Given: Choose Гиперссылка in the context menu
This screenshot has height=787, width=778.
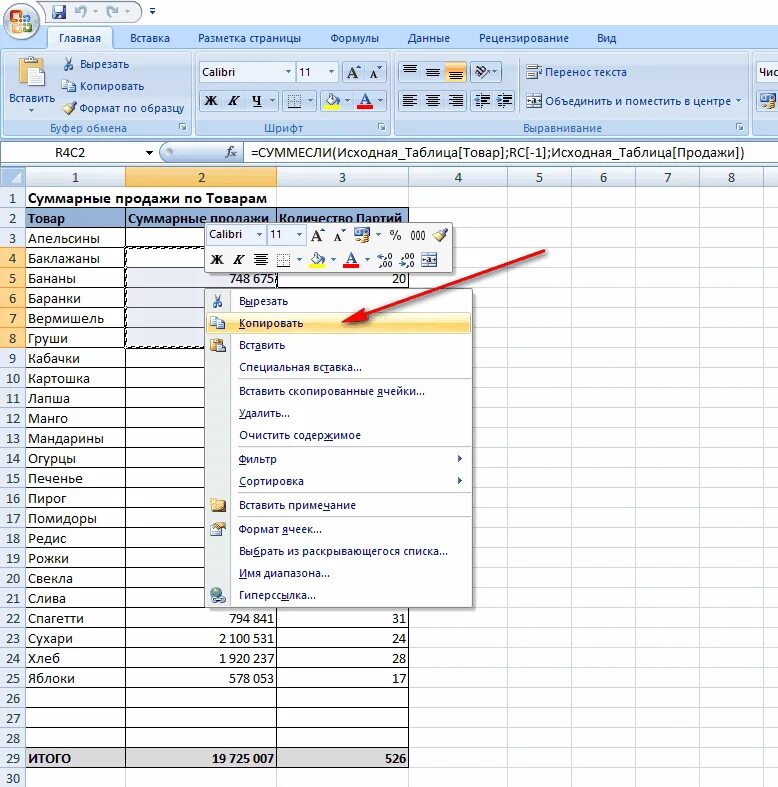Looking at the screenshot, I should point(338,595).
